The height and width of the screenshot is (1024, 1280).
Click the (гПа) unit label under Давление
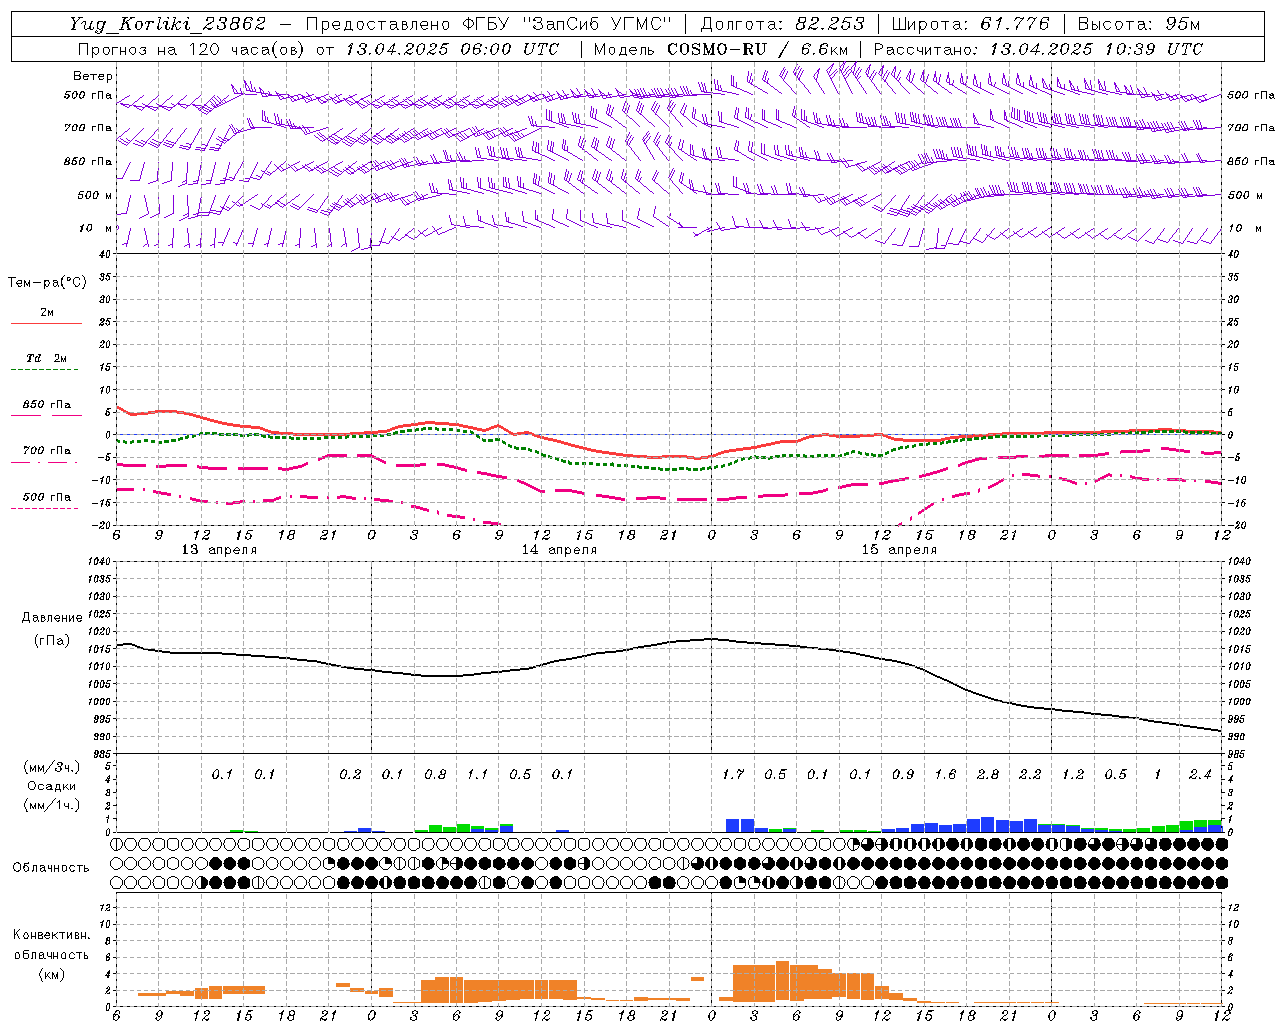(52, 641)
